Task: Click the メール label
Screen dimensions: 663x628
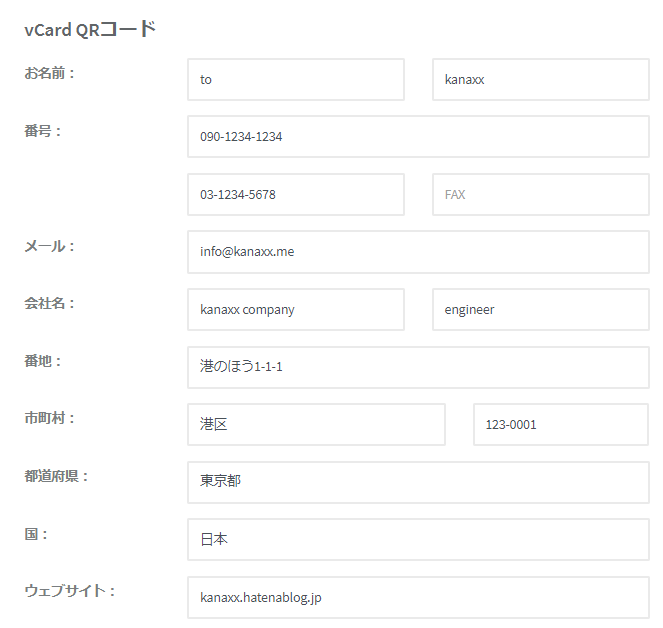Action: [49, 246]
